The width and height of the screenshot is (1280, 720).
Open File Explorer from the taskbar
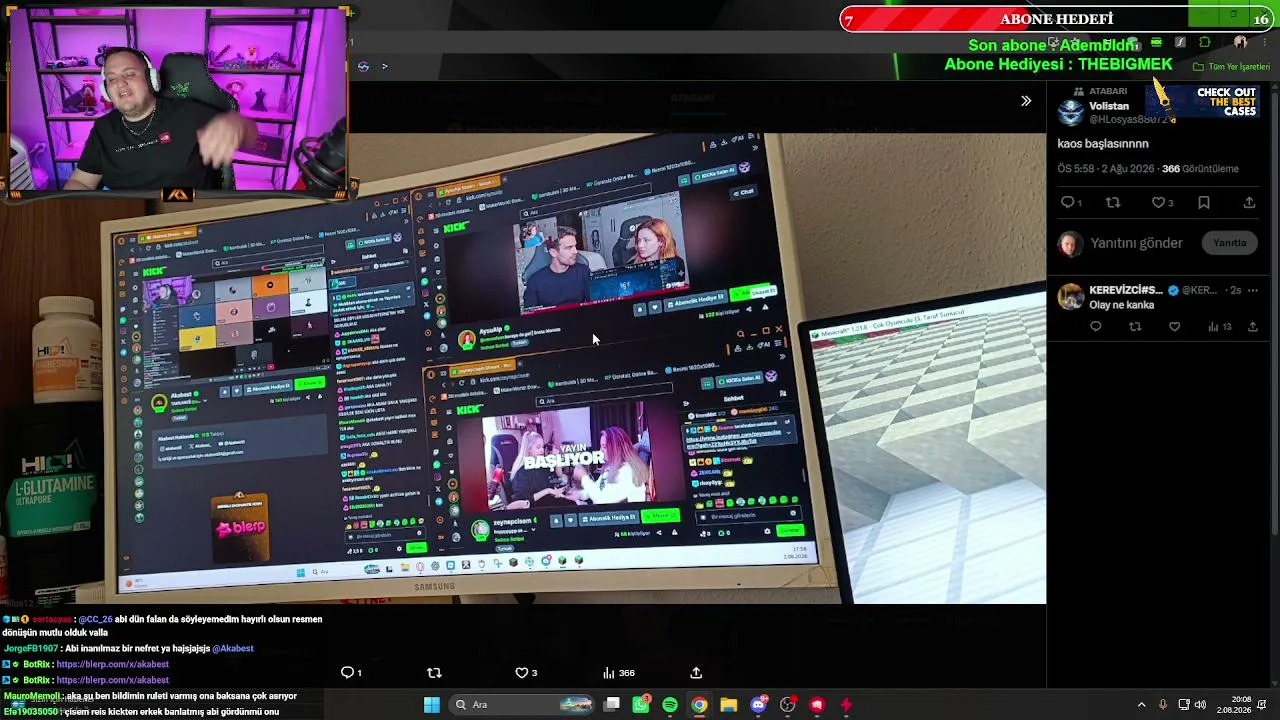click(729, 705)
